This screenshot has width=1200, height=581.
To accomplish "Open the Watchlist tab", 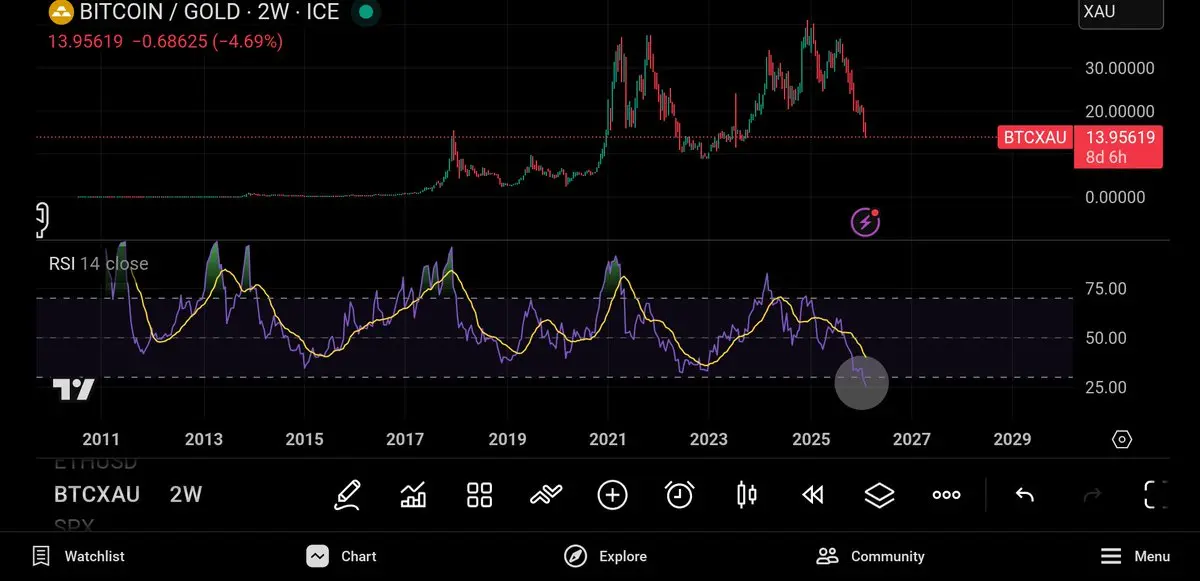I will coord(79,556).
